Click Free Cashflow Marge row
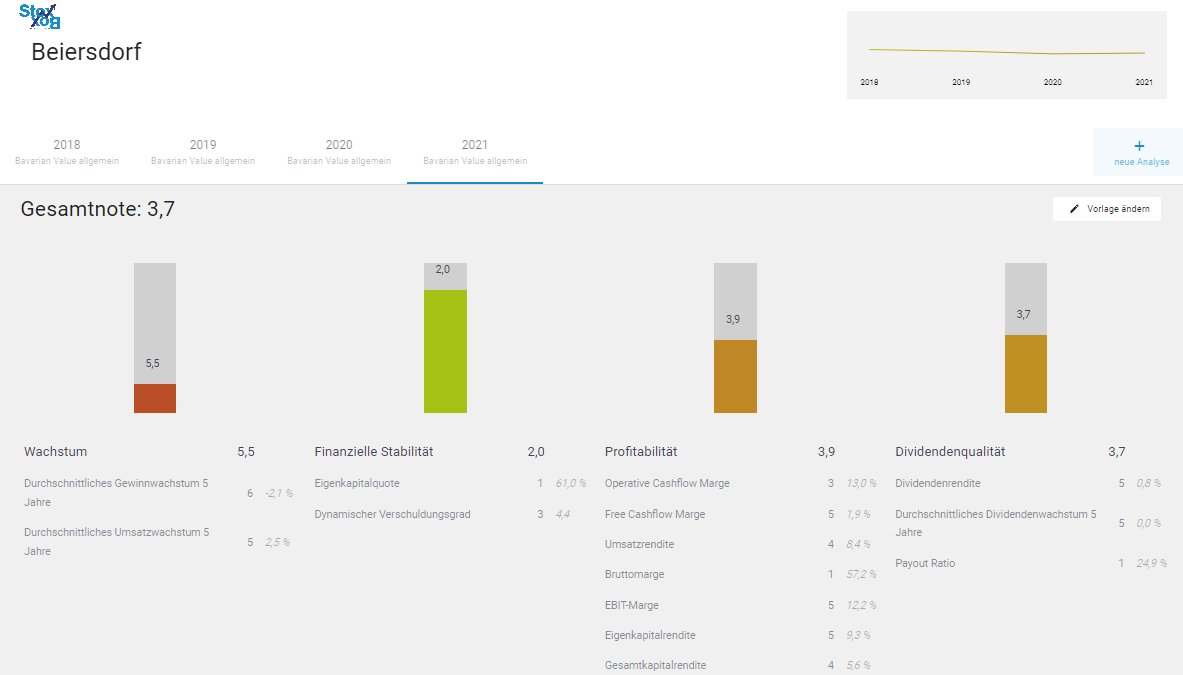This screenshot has height=675, width=1183. (740, 514)
